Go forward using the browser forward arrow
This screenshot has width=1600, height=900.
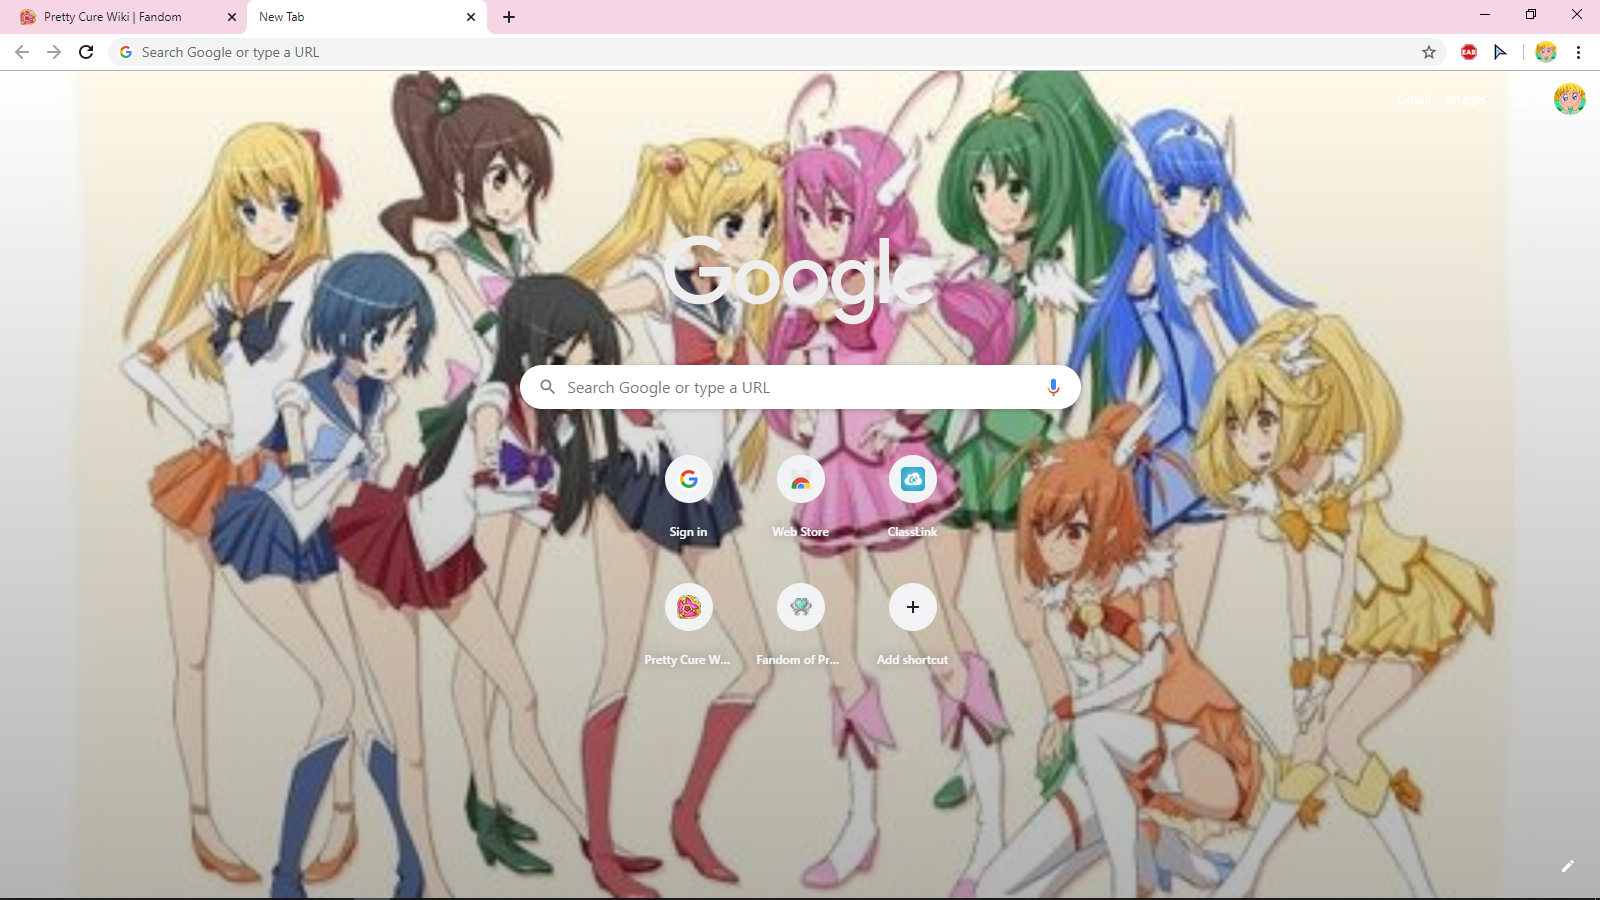tap(54, 52)
